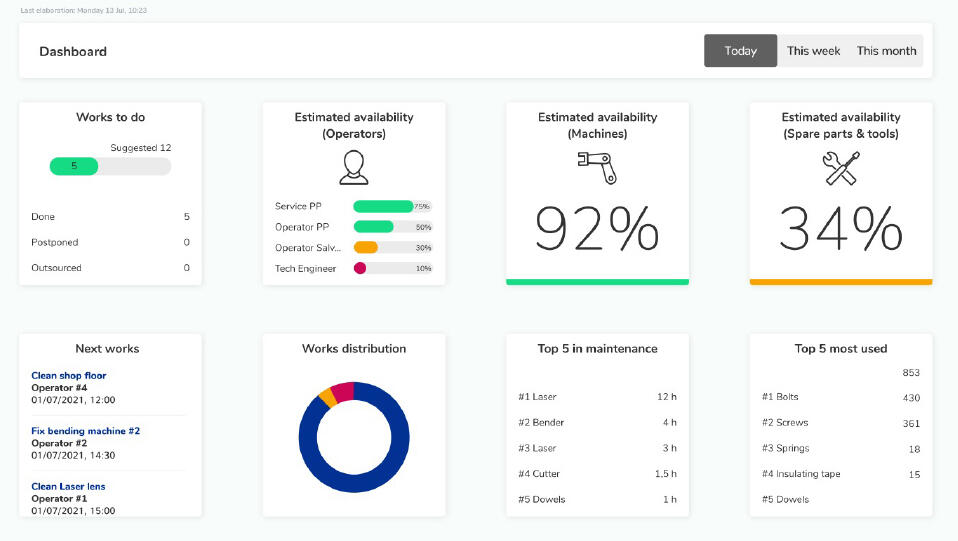Viewport: 958px width, 541px height.
Task: Select the Today time range
Action: pyautogui.click(x=740, y=51)
